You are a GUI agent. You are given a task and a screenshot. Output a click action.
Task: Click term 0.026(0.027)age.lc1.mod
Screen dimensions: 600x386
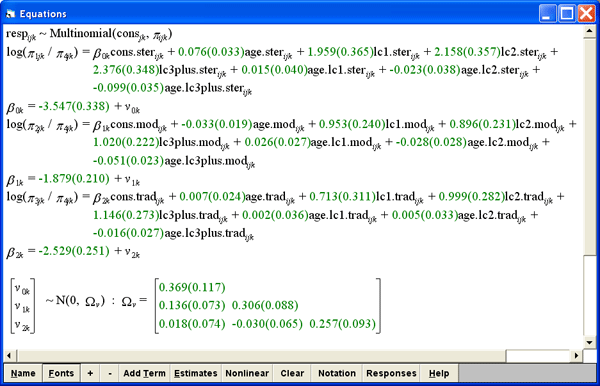313,143
